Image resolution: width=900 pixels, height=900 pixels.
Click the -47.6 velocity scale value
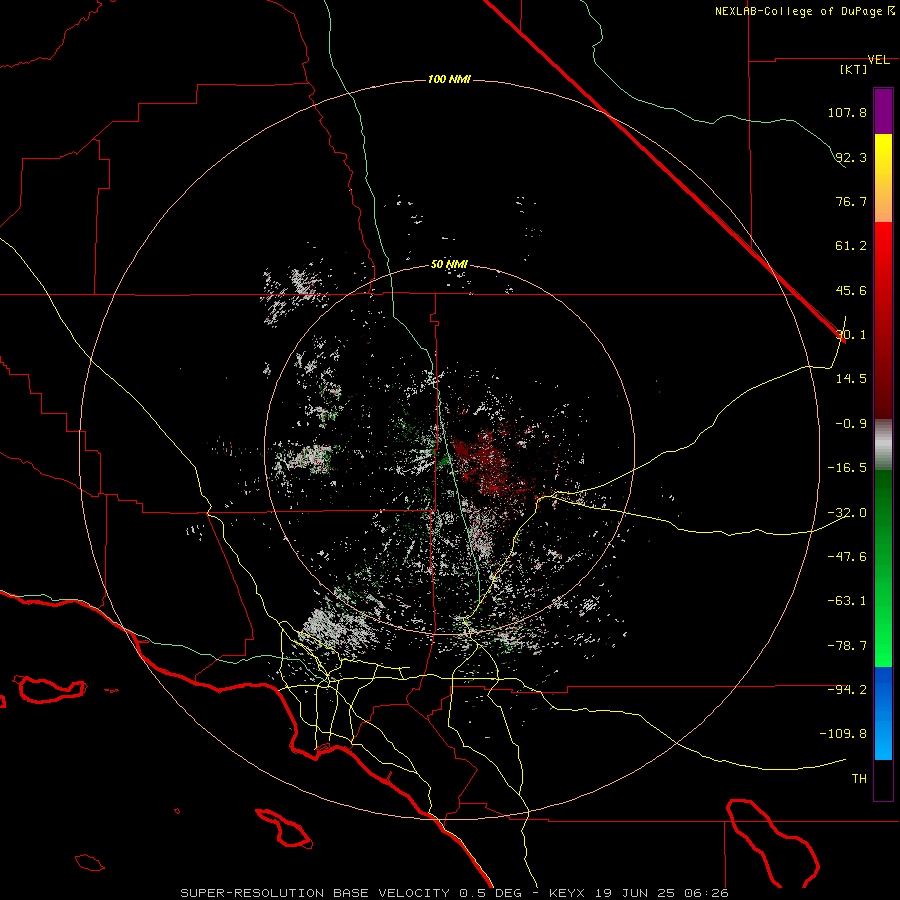tap(847, 557)
